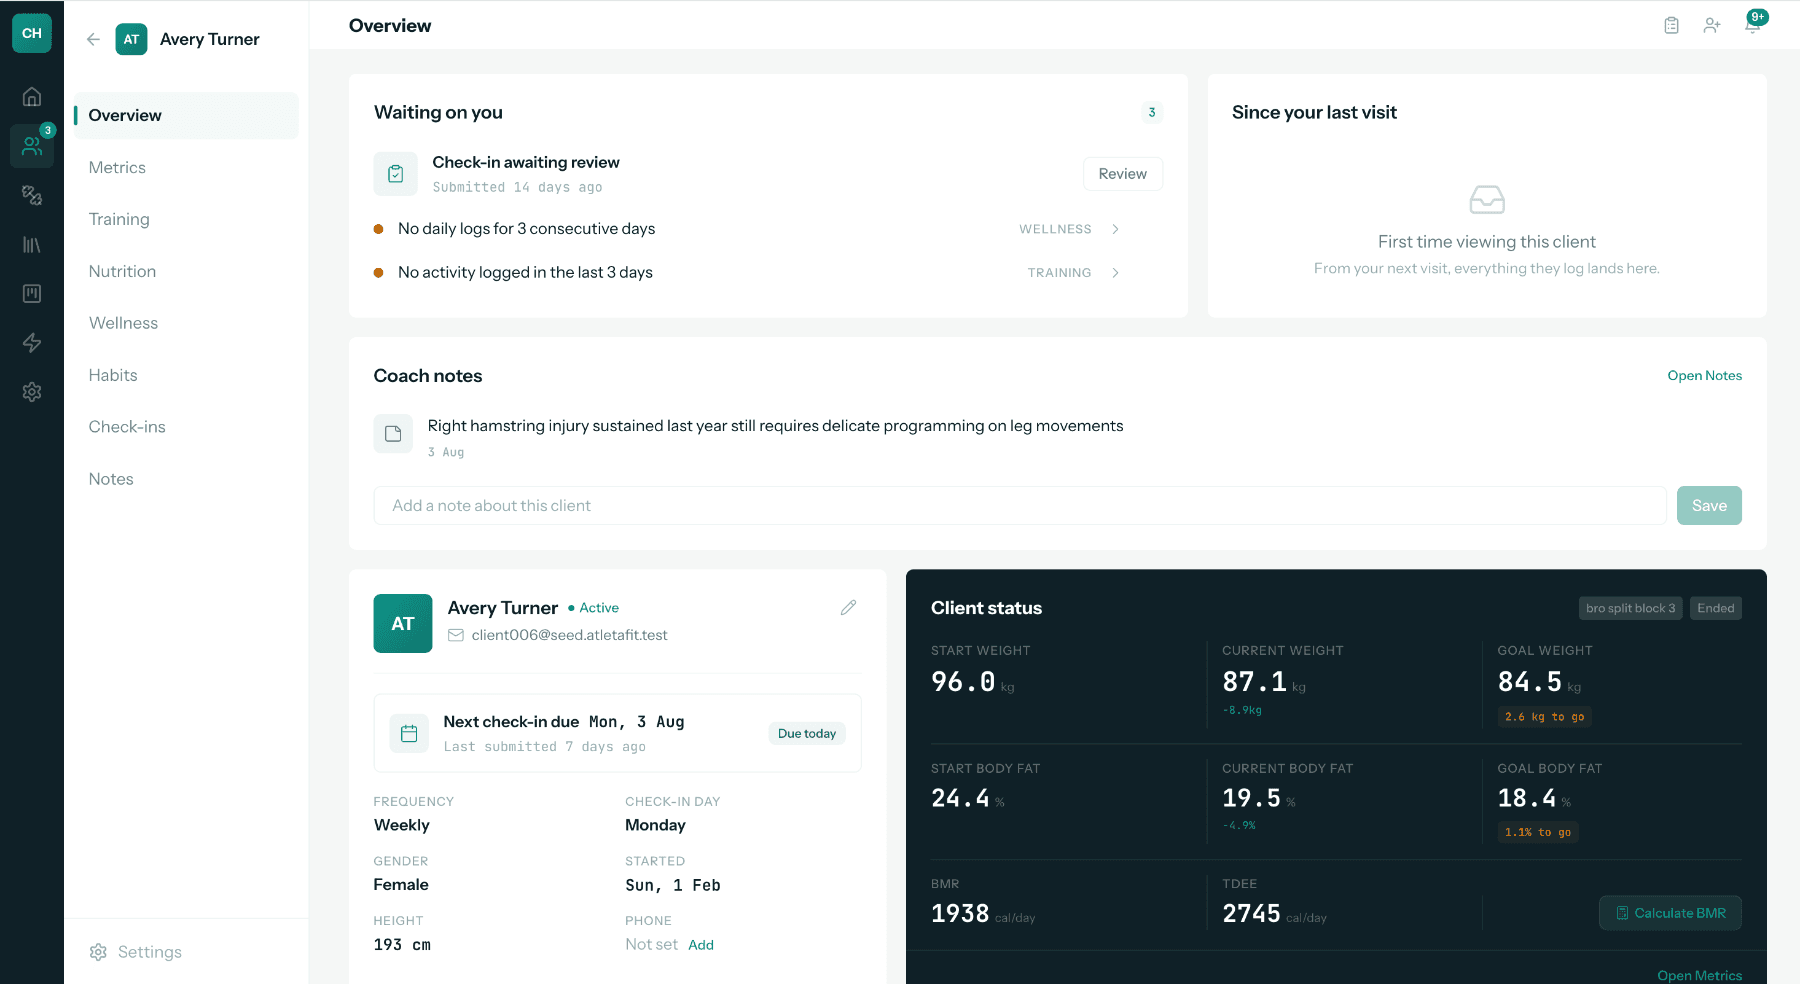Click the AT avatar in sidebar header
The width and height of the screenshot is (1800, 984).
(131, 39)
